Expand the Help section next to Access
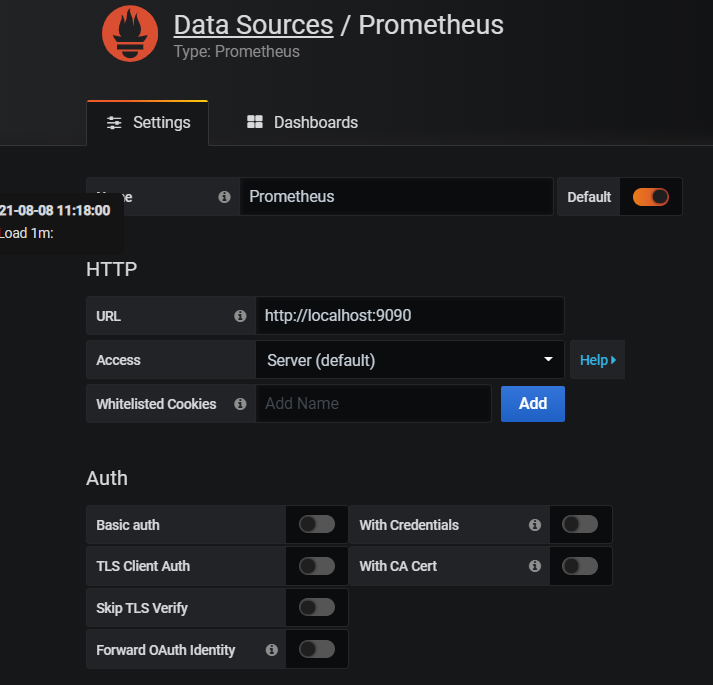This screenshot has height=685, width=713. click(x=598, y=360)
